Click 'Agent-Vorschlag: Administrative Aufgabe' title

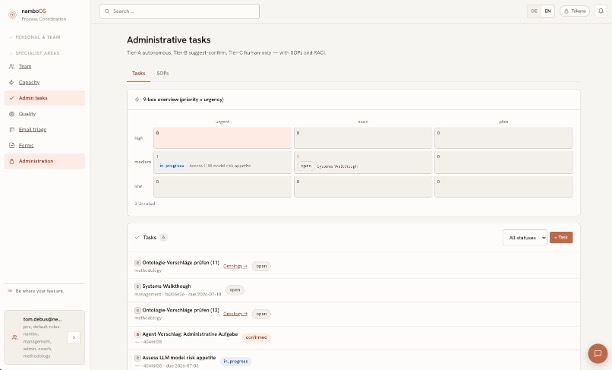[190, 334]
